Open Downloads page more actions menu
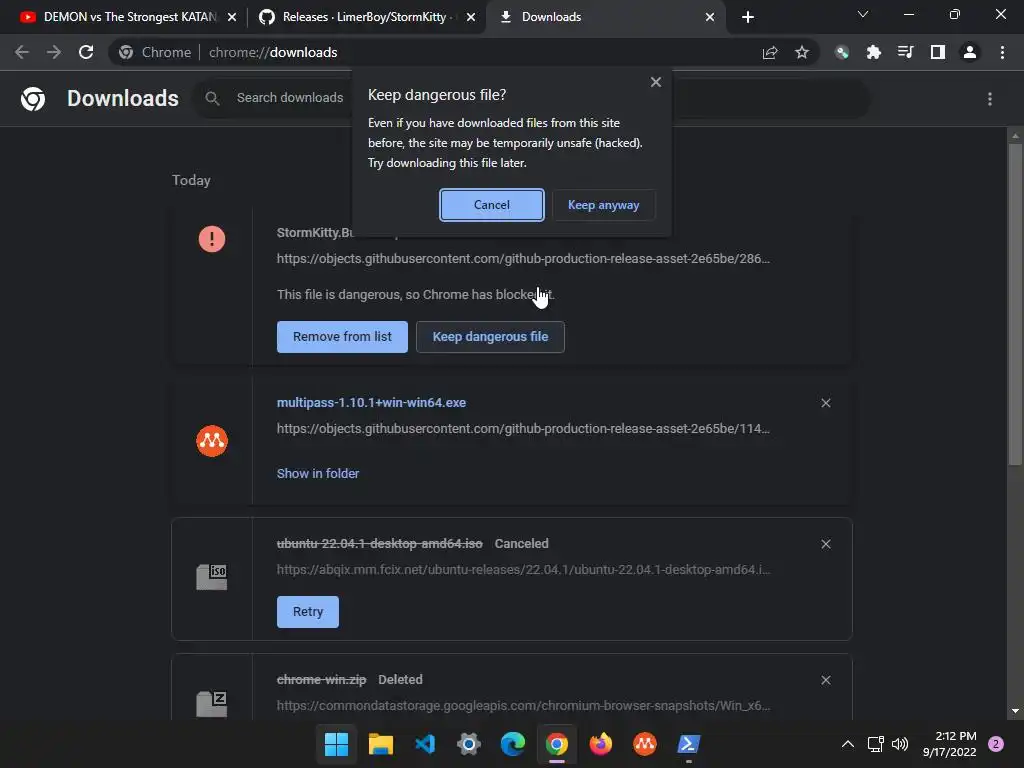The height and width of the screenshot is (768, 1024). pyautogui.click(x=990, y=99)
